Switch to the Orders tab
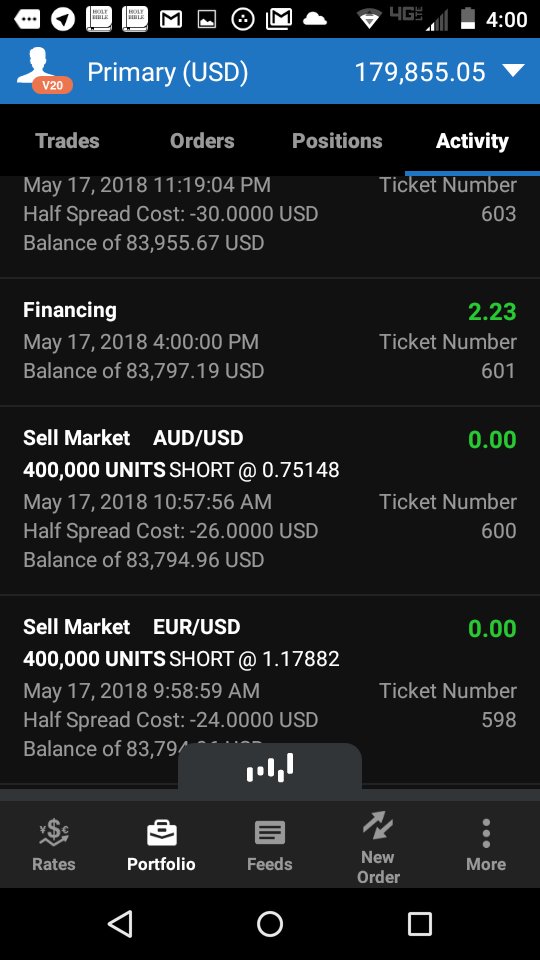The image size is (540, 960). 202,141
